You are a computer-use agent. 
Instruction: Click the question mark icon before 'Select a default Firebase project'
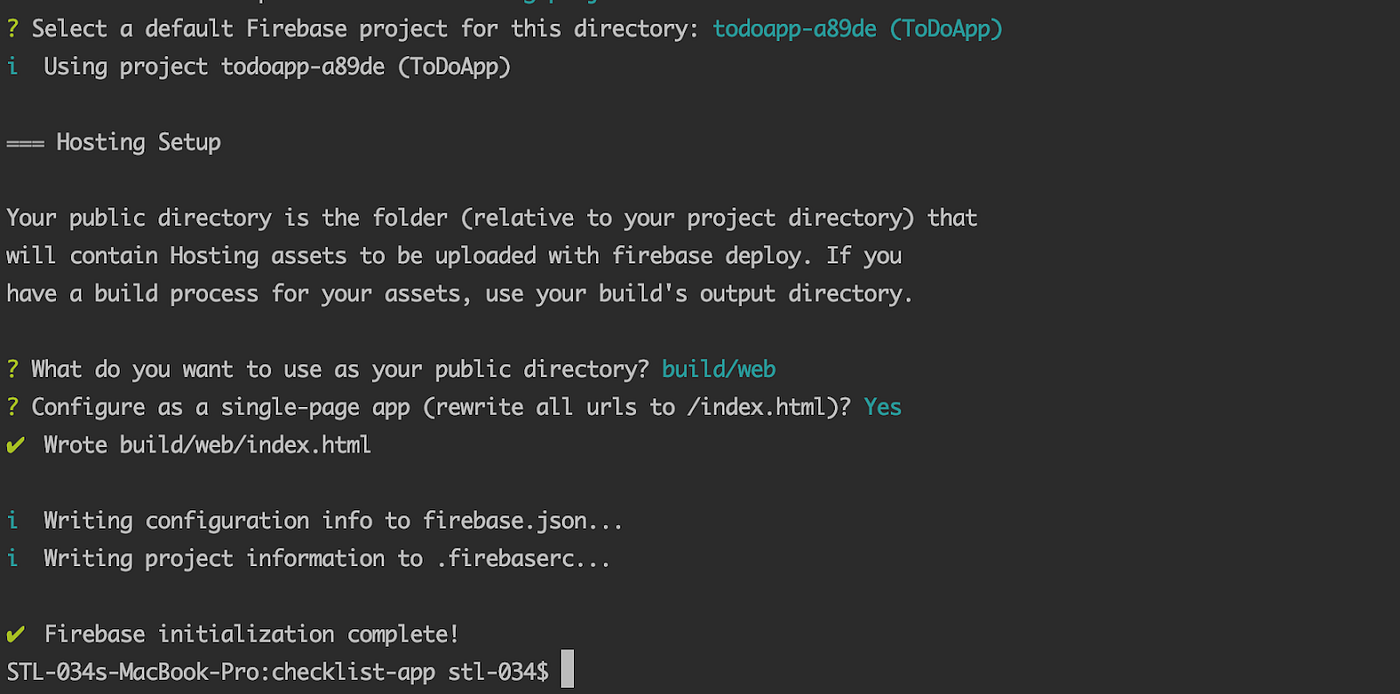pyautogui.click(x=12, y=29)
